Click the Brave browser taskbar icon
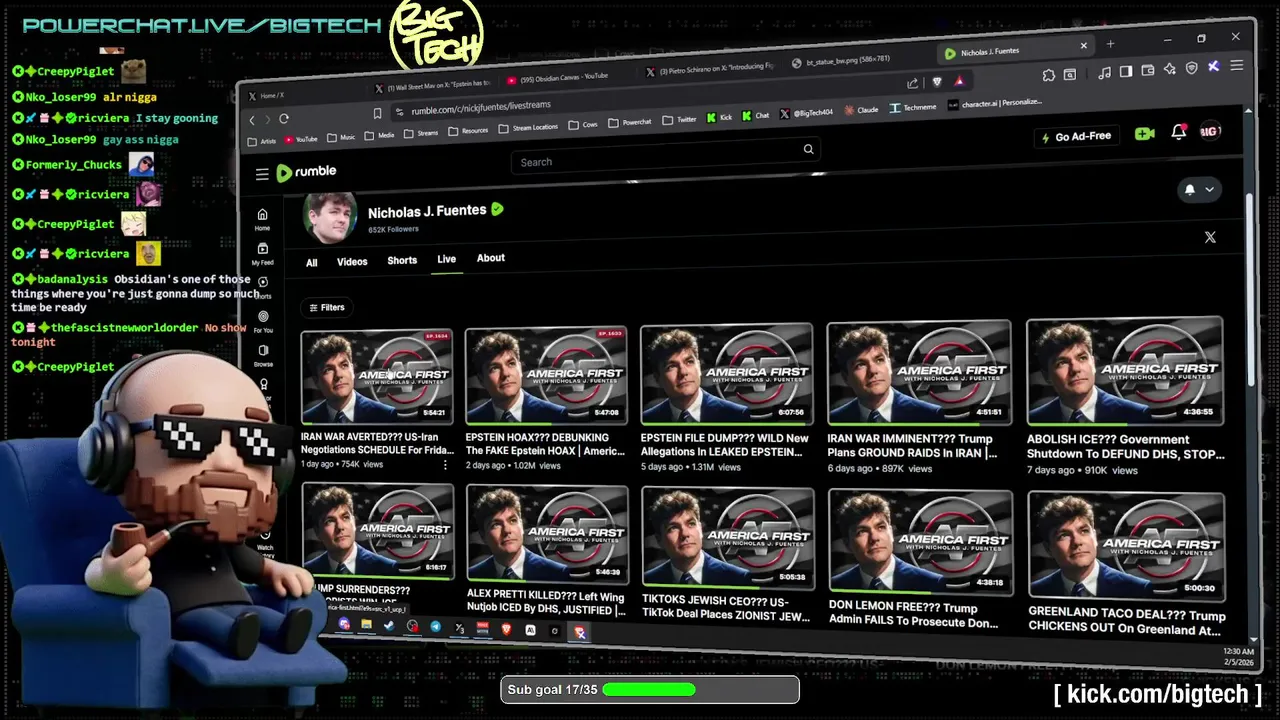The image size is (1280, 720). [506, 629]
